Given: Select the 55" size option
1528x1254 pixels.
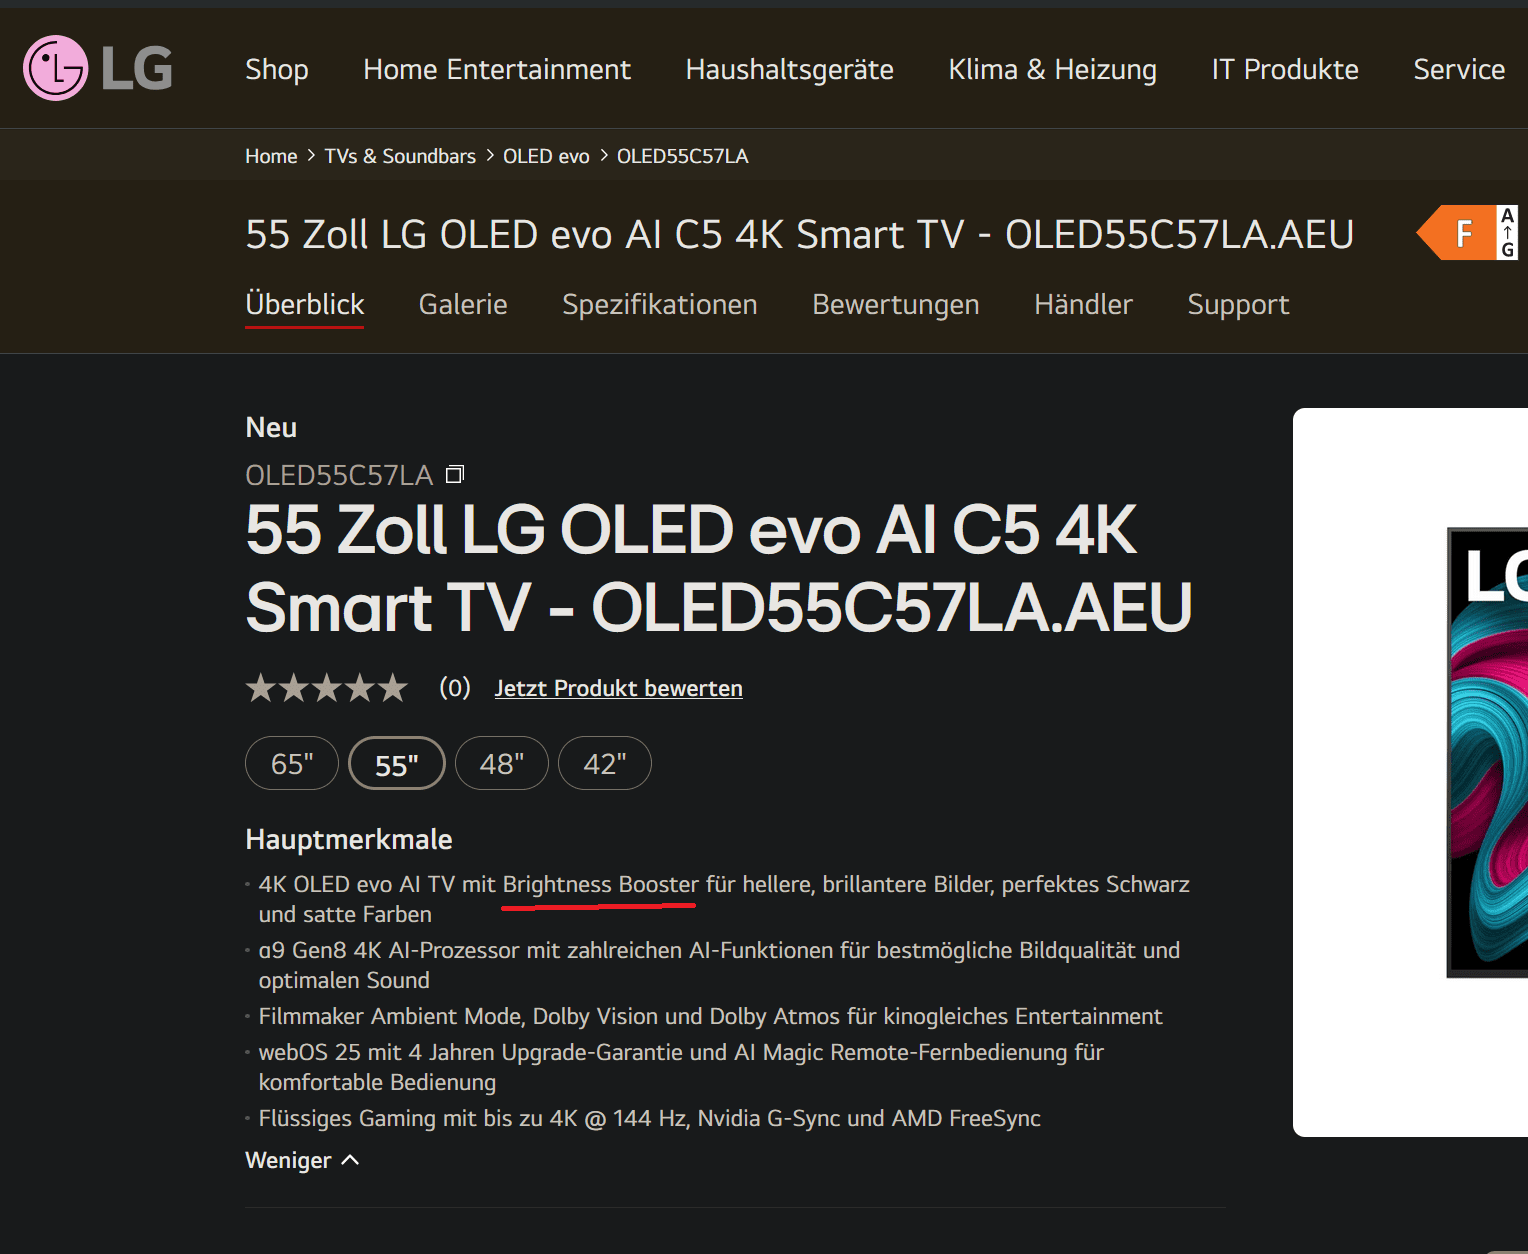Looking at the screenshot, I should pyautogui.click(x=397, y=763).
